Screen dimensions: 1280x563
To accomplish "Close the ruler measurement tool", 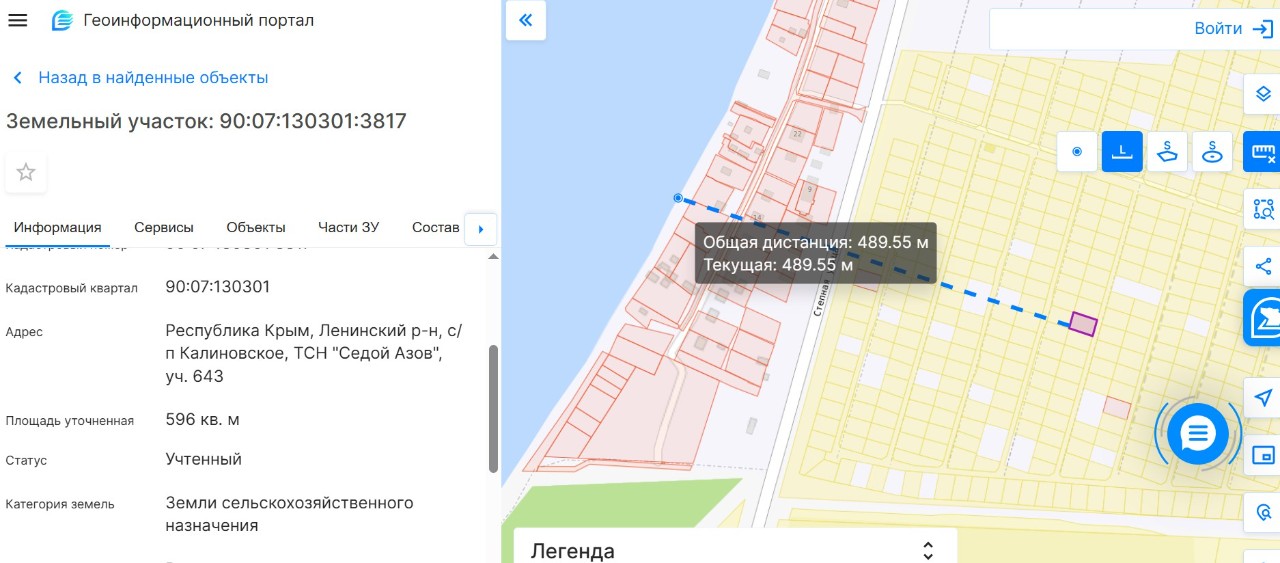I will [x=1263, y=153].
